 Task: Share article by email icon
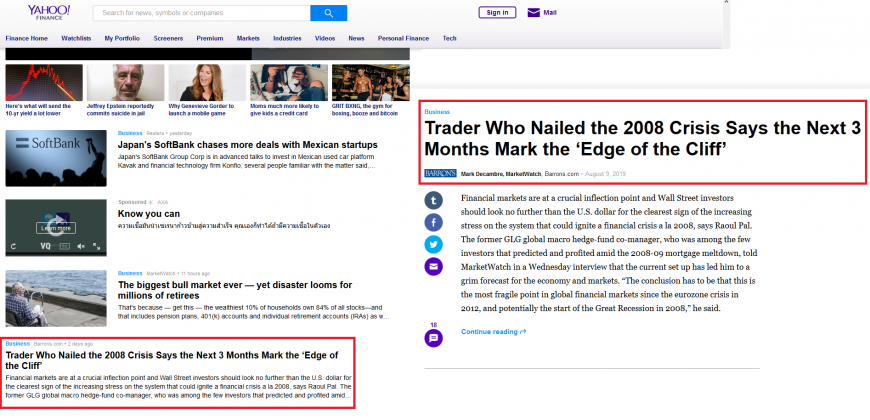(x=433, y=267)
